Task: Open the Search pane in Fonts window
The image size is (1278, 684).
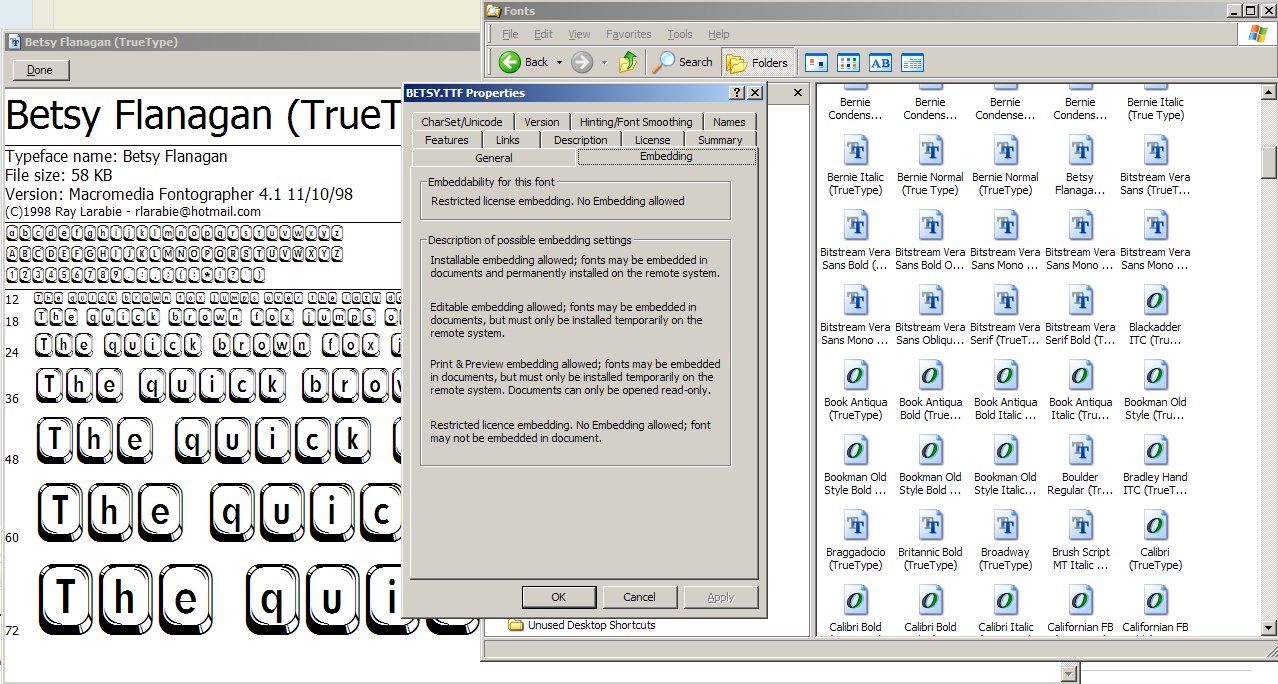Action: tap(683, 62)
